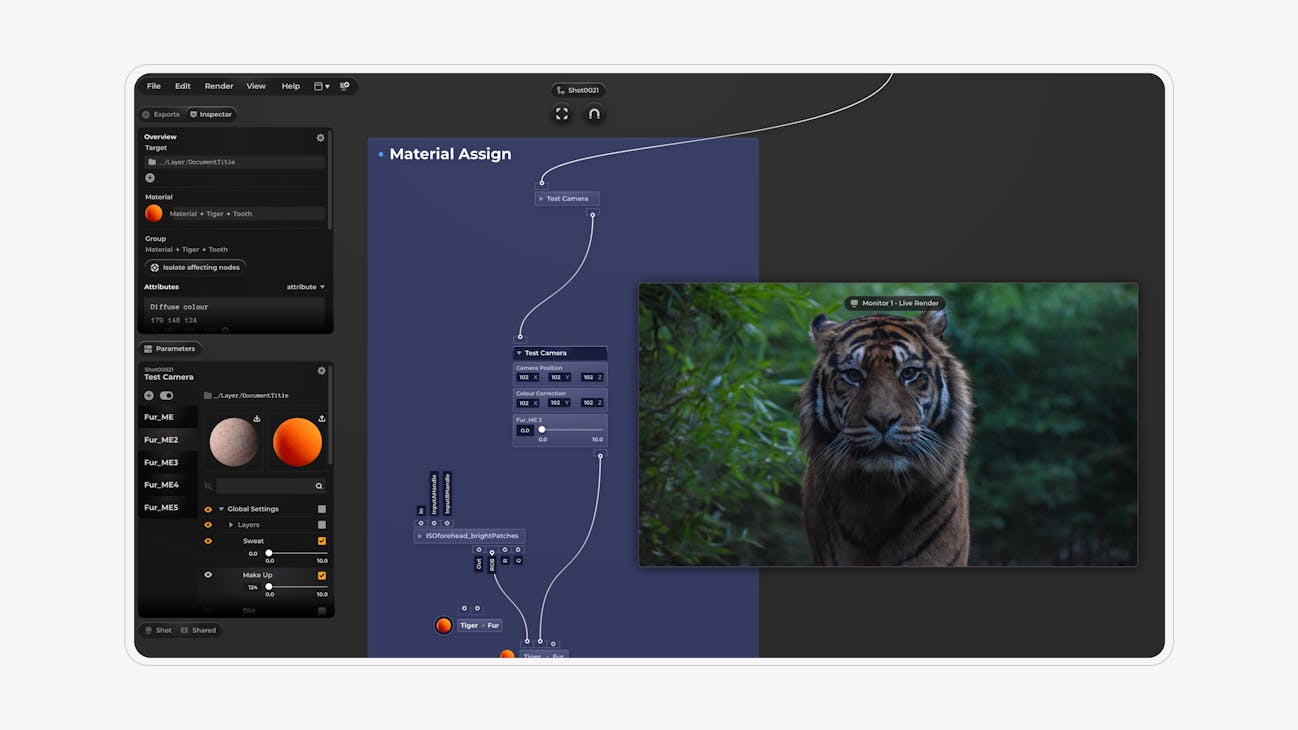Click the Sweat slider track

[295, 553]
